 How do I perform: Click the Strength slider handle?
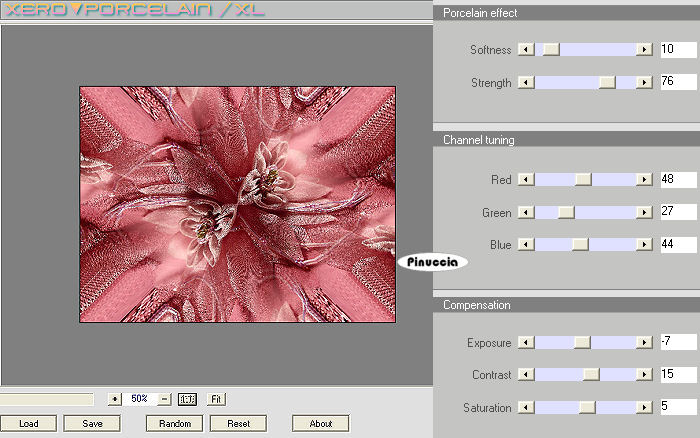coord(607,83)
